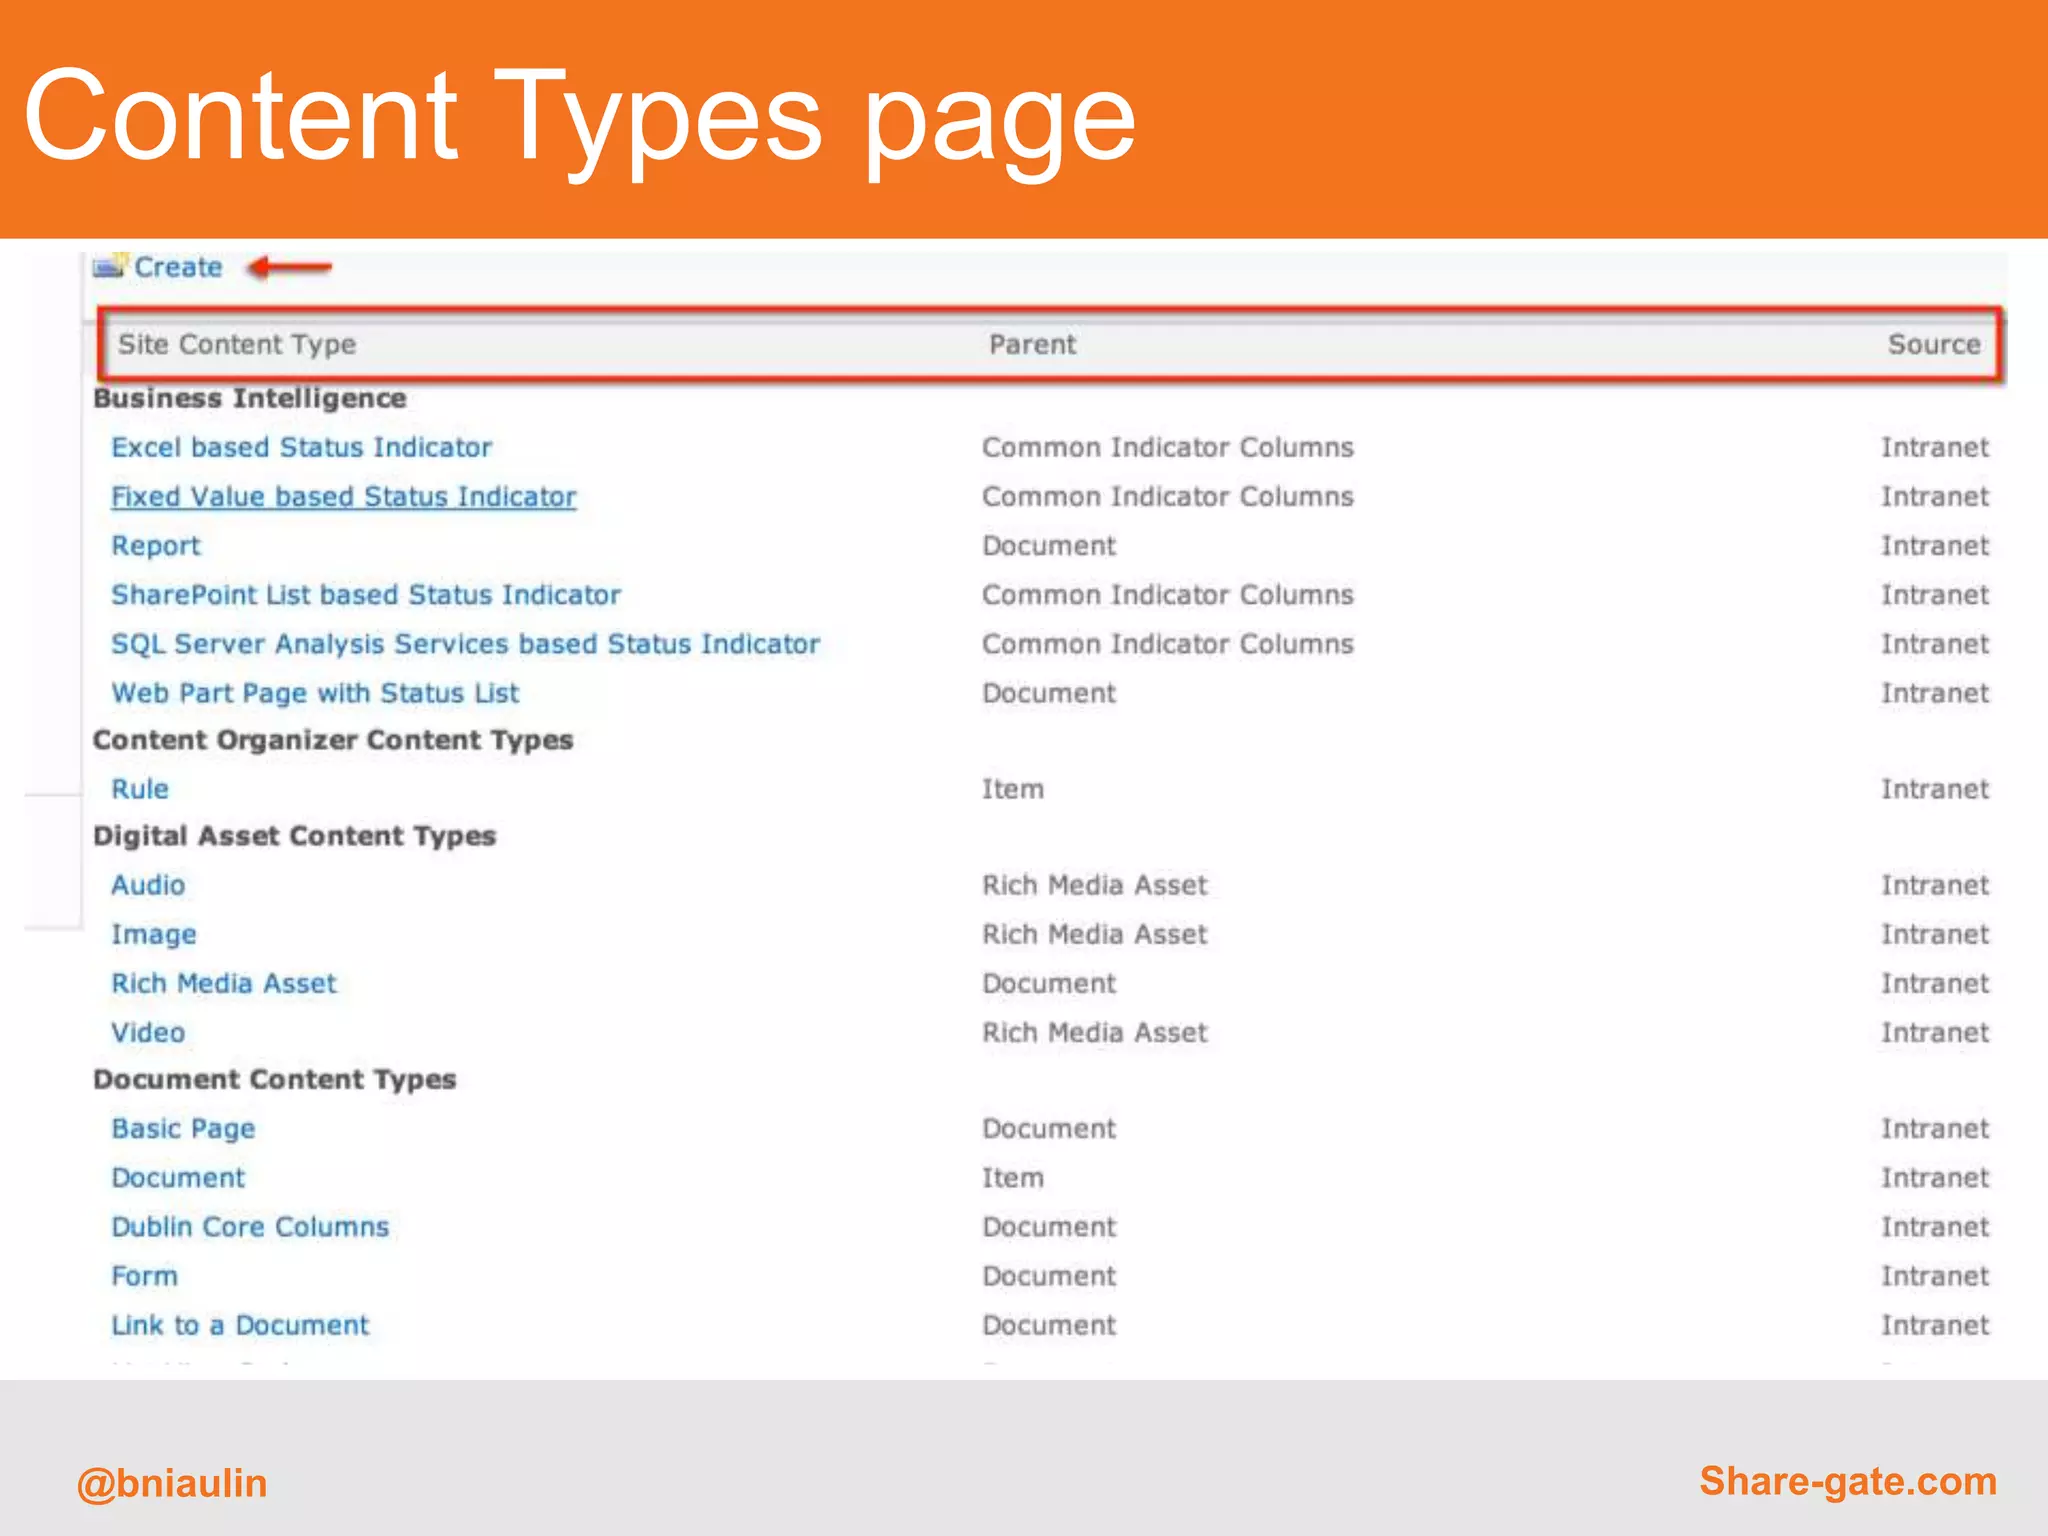Viewport: 2048px width, 1536px height.
Task: Click the Share-gate.com footer link
Action: click(x=1847, y=1481)
